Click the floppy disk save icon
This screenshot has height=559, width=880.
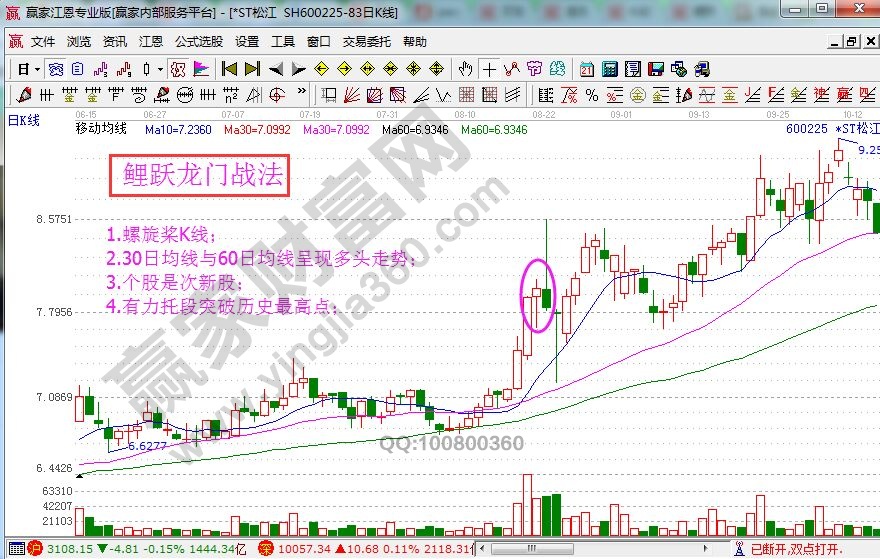pos(656,69)
